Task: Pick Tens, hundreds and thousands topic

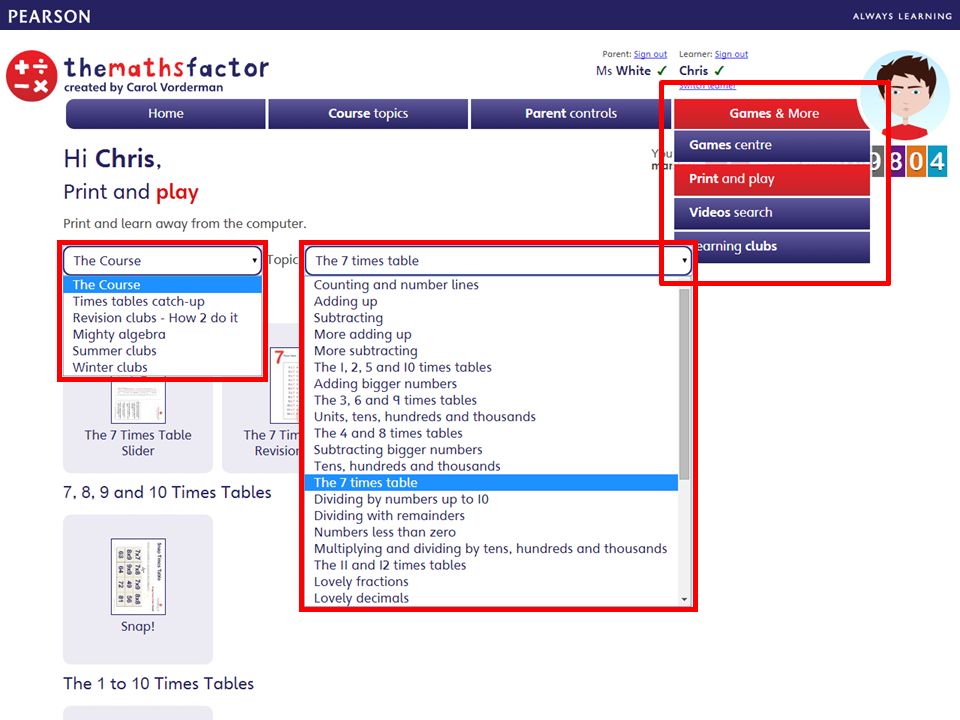Action: (492, 467)
